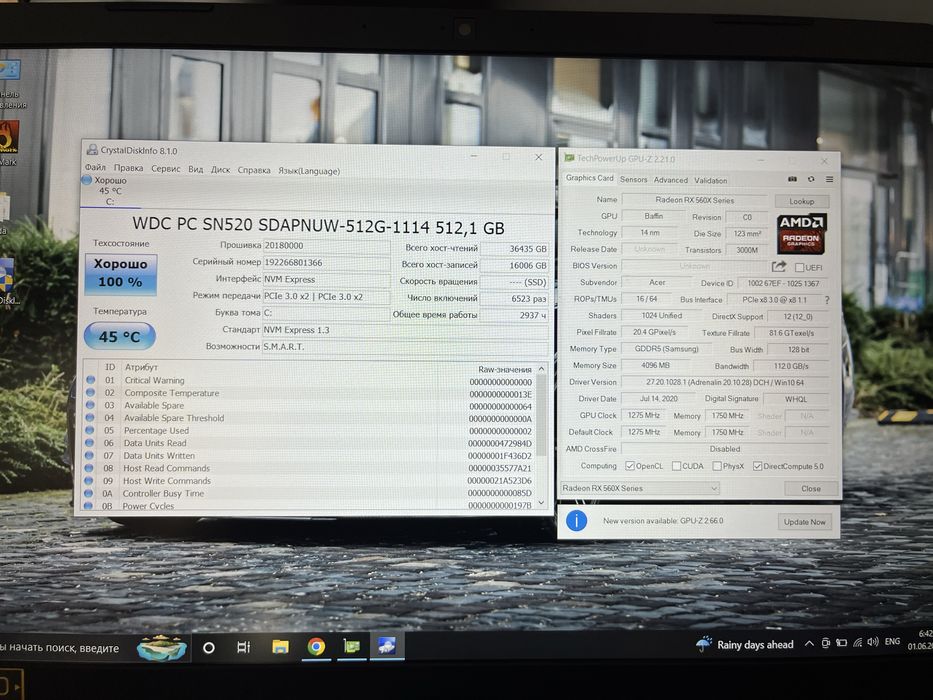Image resolution: width=933 pixels, height=700 pixels.
Task: Click the GPU-Z refresh icon
Action: (x=810, y=179)
